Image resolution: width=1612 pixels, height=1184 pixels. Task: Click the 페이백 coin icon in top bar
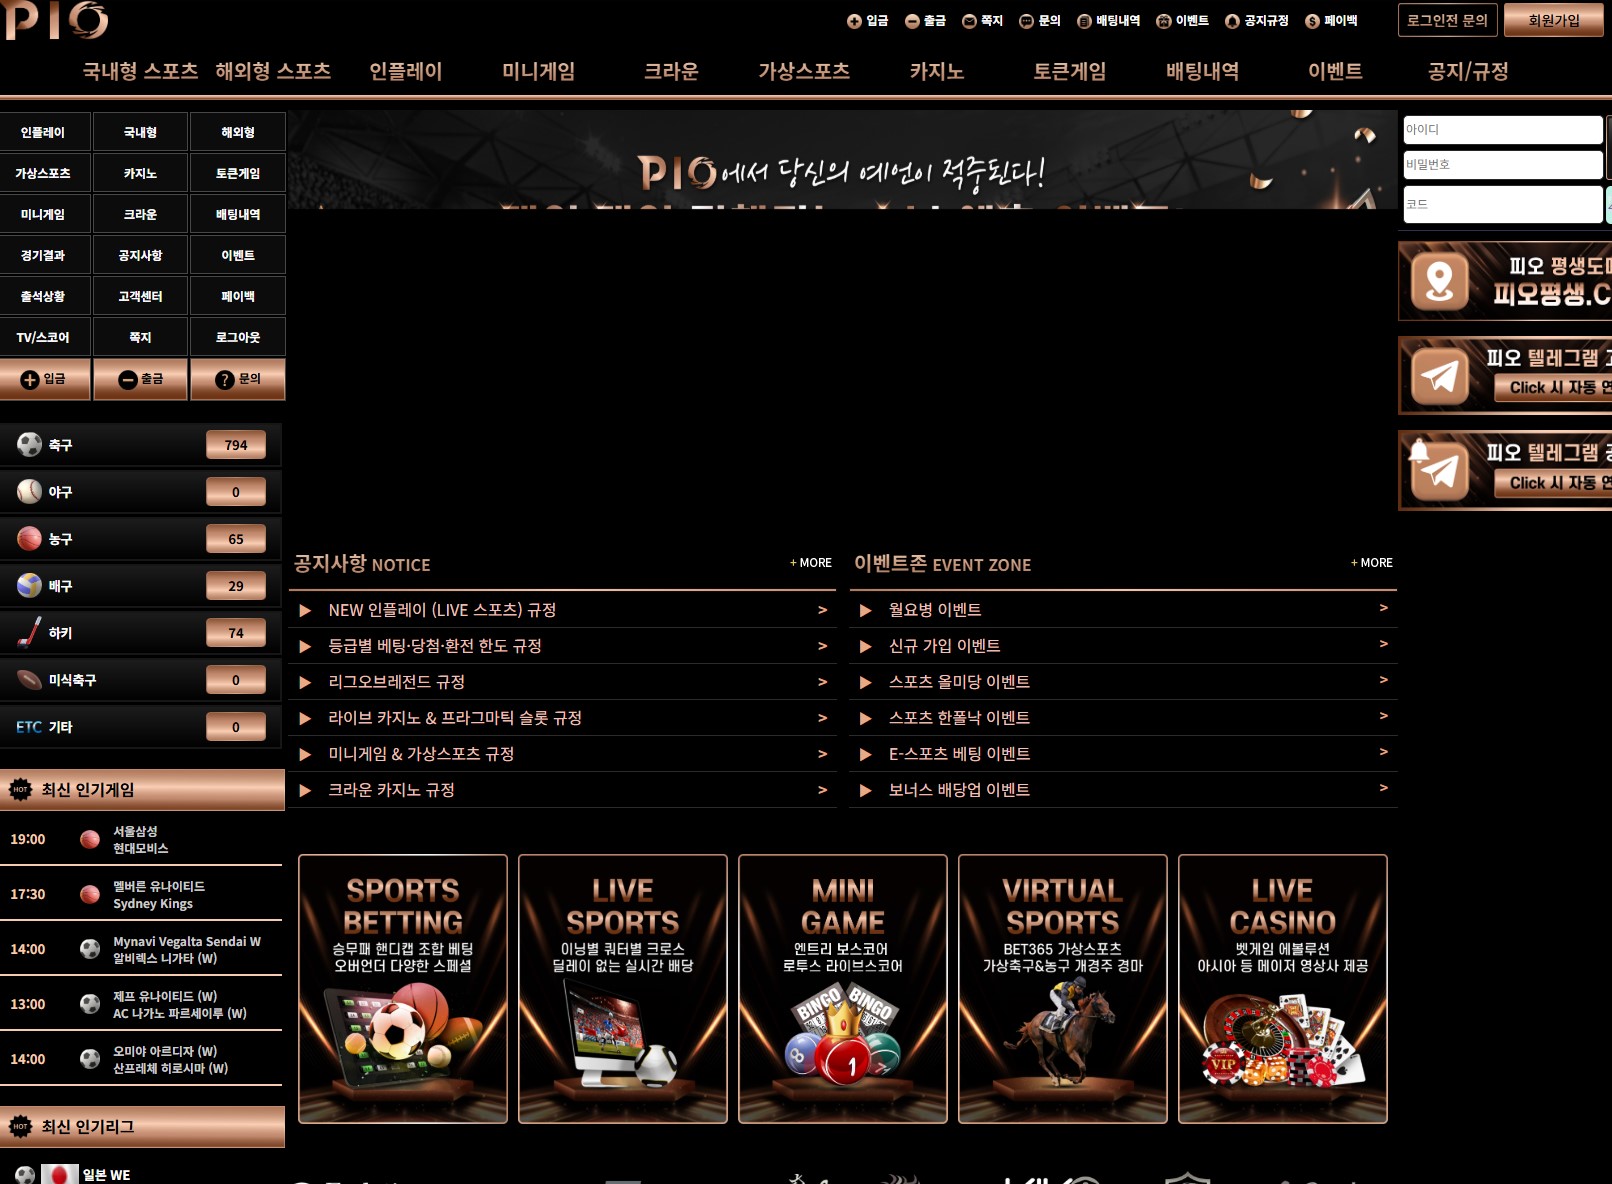click(1312, 21)
